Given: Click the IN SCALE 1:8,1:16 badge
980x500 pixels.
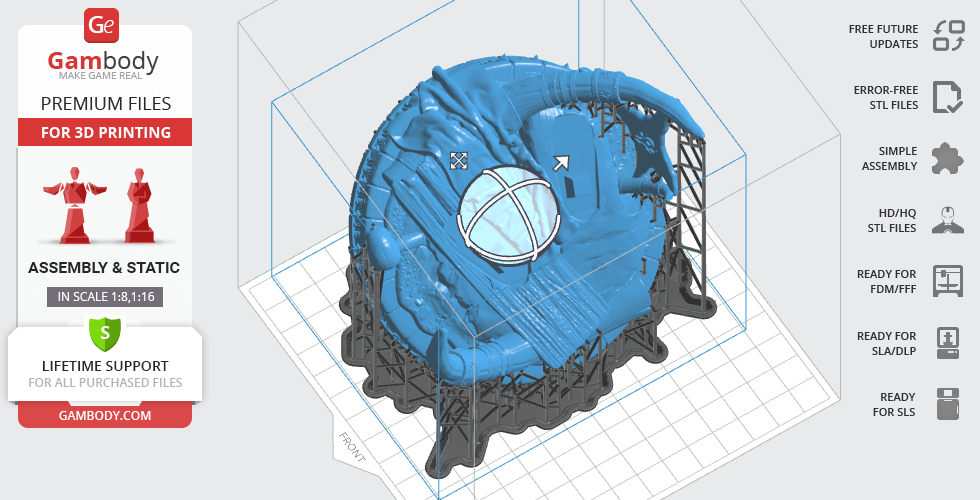Looking at the screenshot, I should coord(105,296).
